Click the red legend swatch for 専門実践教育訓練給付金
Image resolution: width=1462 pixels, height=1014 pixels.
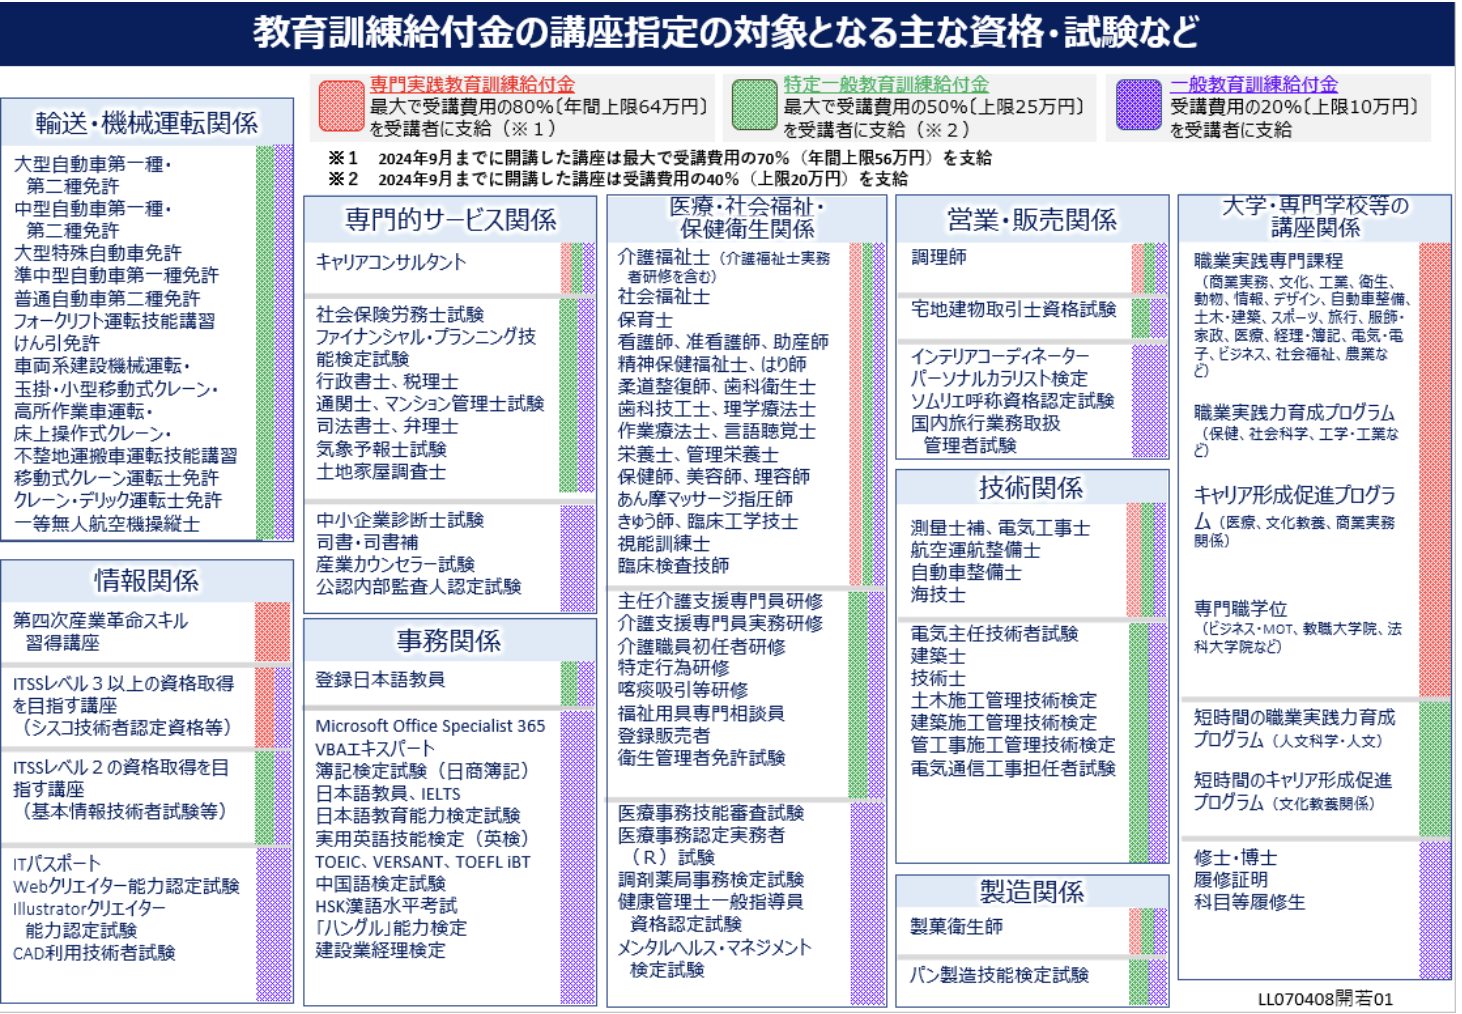pos(340,106)
